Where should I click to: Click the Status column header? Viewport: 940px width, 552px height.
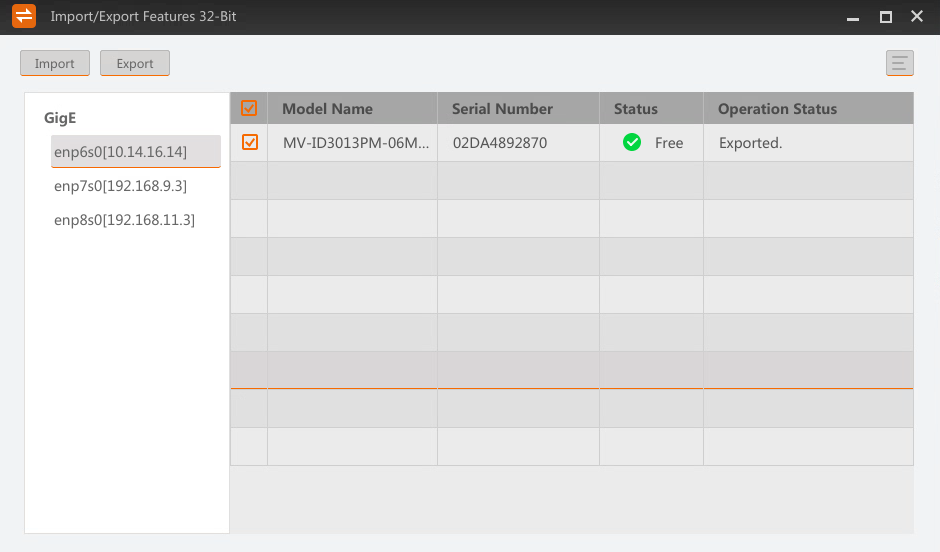click(x=636, y=109)
